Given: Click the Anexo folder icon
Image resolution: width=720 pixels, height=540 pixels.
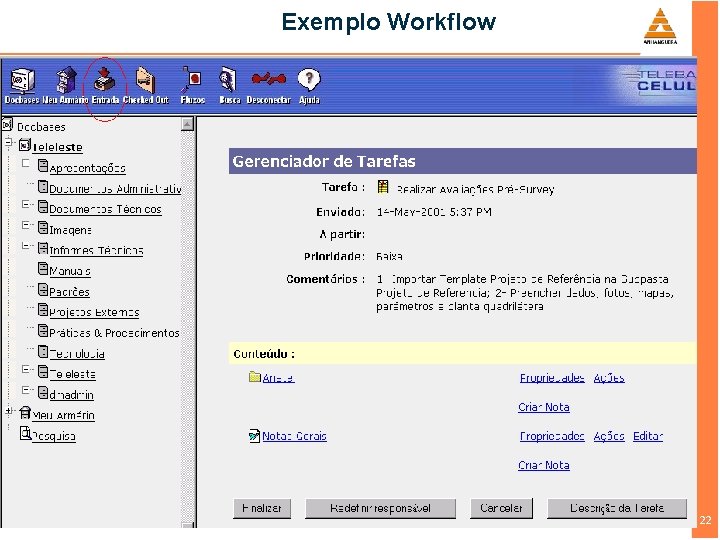Looking at the screenshot, I should pyautogui.click(x=254, y=377).
